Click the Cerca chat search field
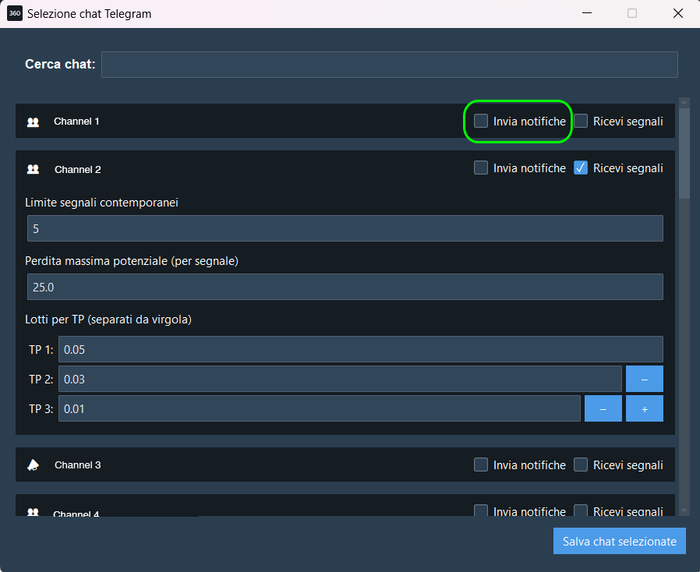Image resolution: width=700 pixels, height=572 pixels. (x=389, y=65)
